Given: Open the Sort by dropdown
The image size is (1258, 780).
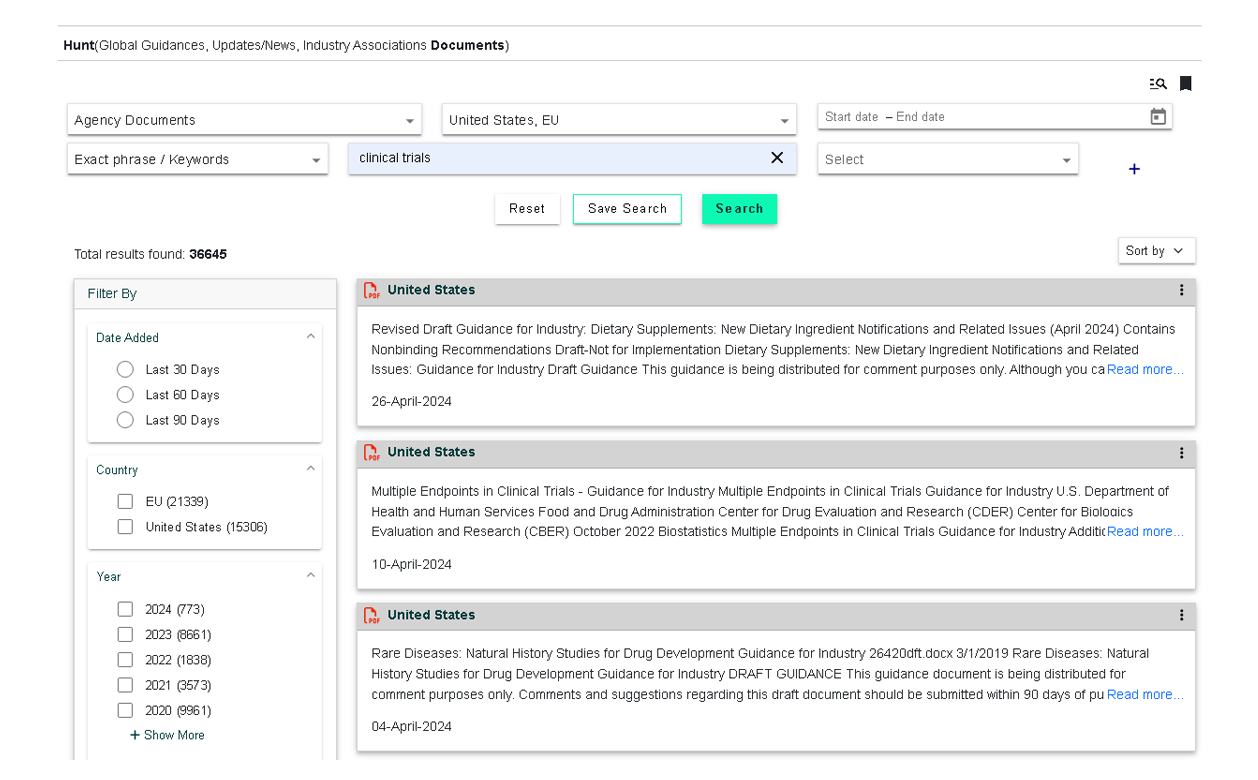Looking at the screenshot, I should coord(1155,251).
